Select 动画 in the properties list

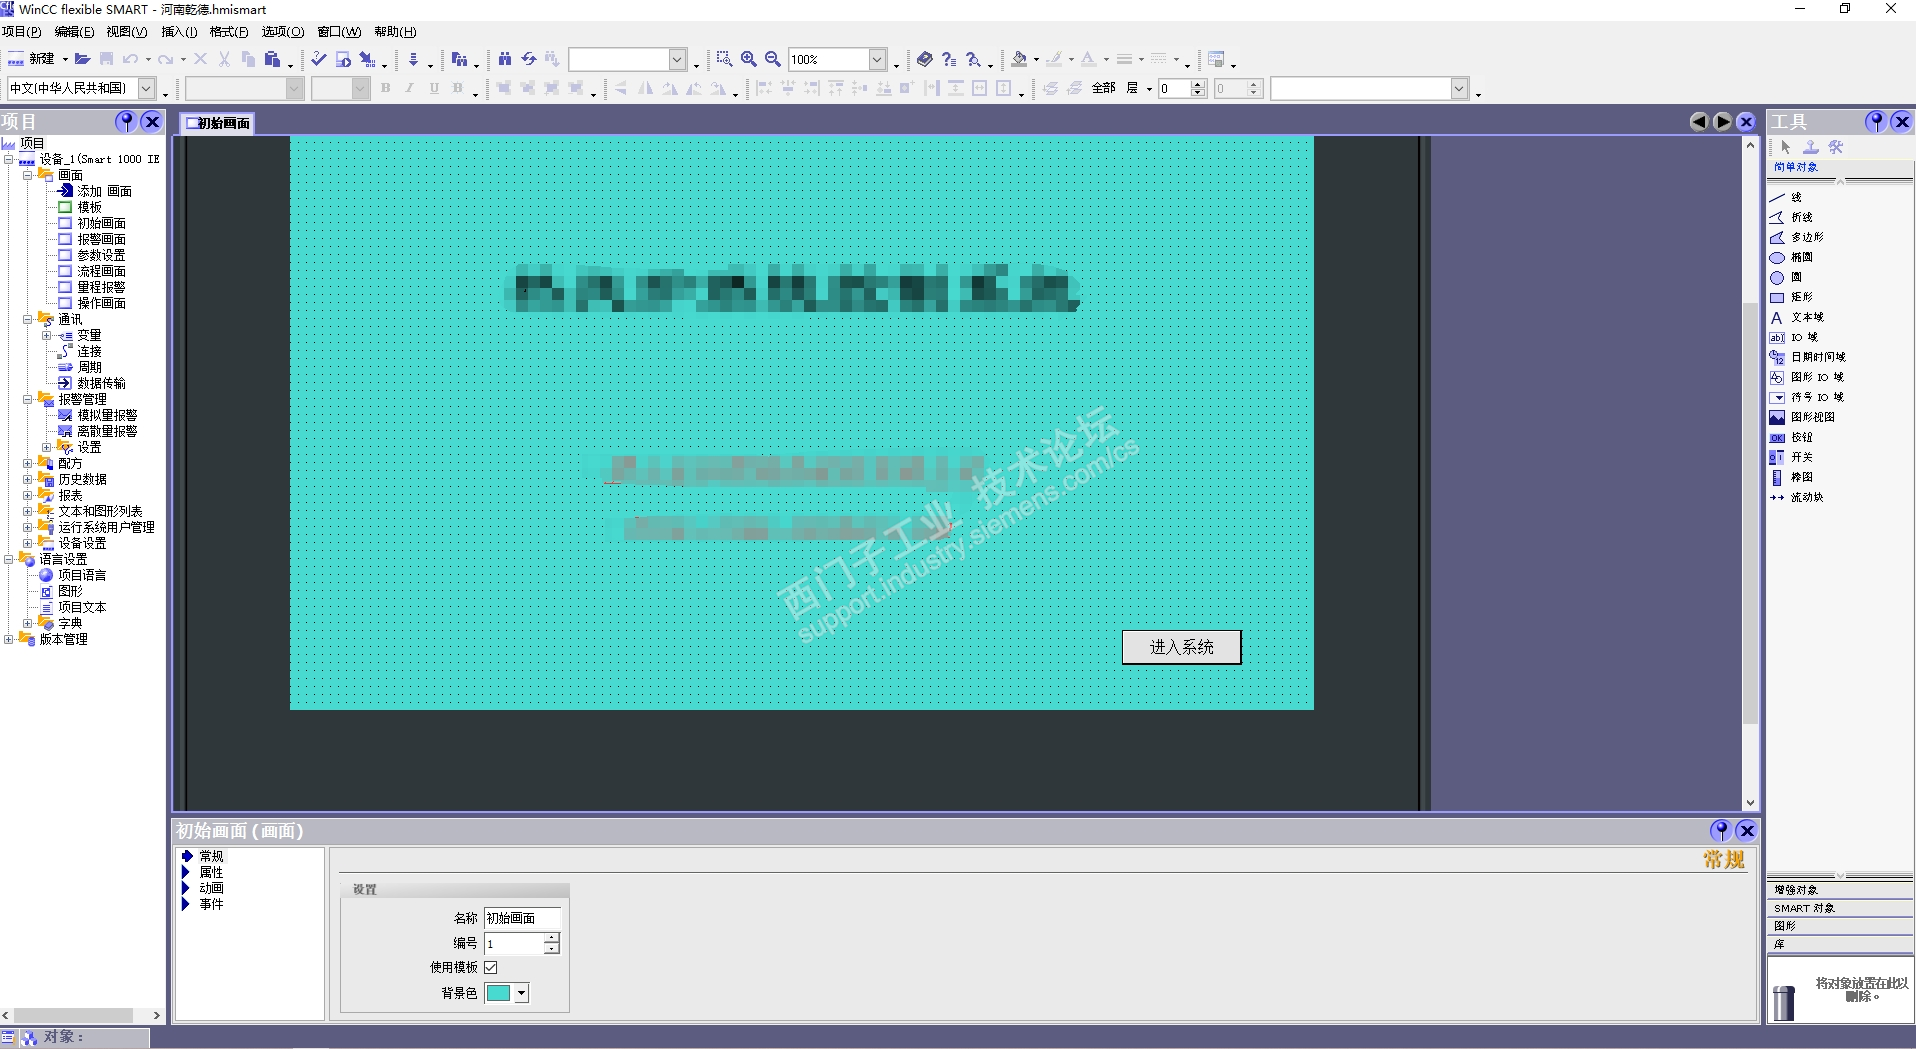coord(211,888)
